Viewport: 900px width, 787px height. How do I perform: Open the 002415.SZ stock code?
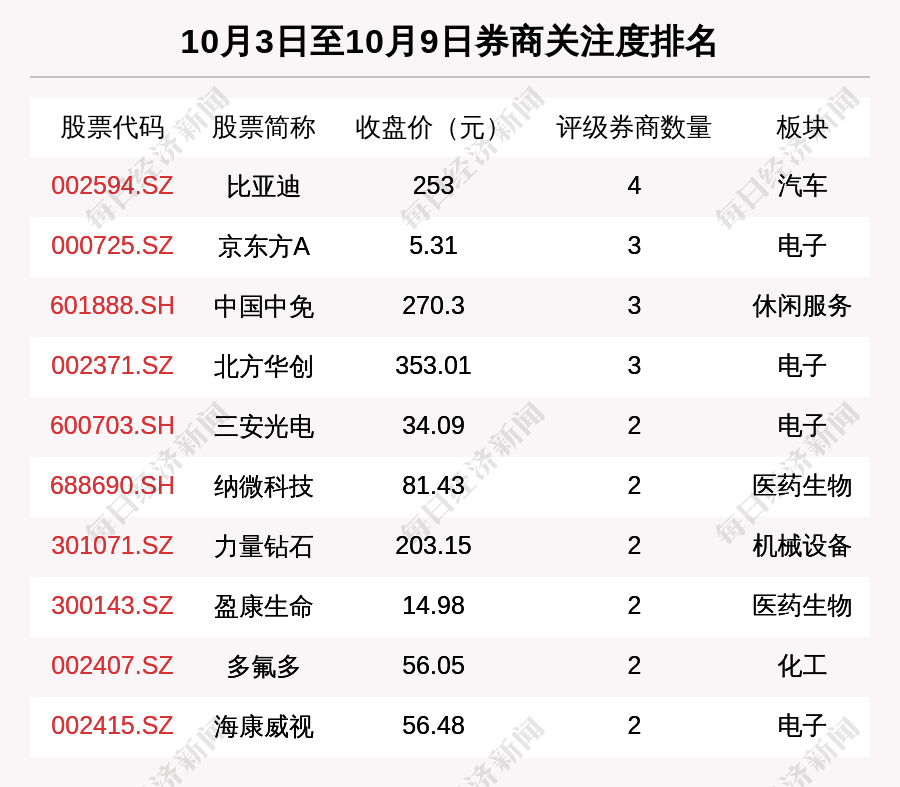[112, 726]
